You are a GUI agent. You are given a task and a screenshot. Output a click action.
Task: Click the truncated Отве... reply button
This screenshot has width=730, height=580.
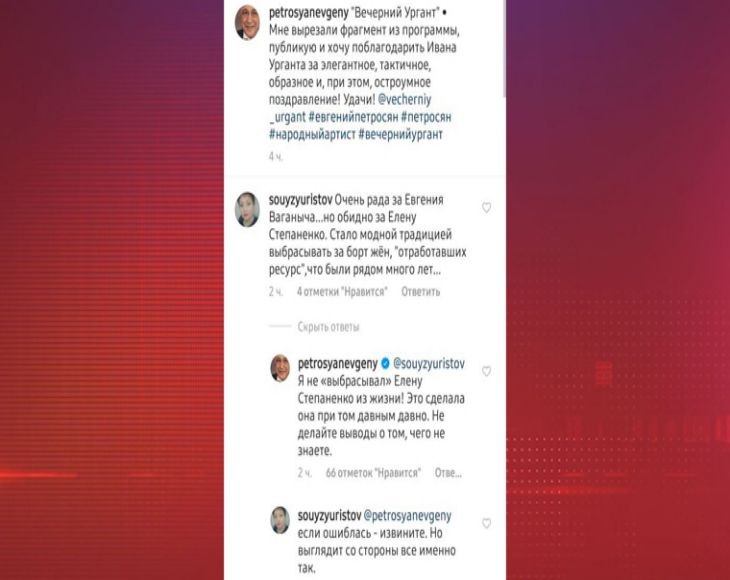pyautogui.click(x=448, y=473)
